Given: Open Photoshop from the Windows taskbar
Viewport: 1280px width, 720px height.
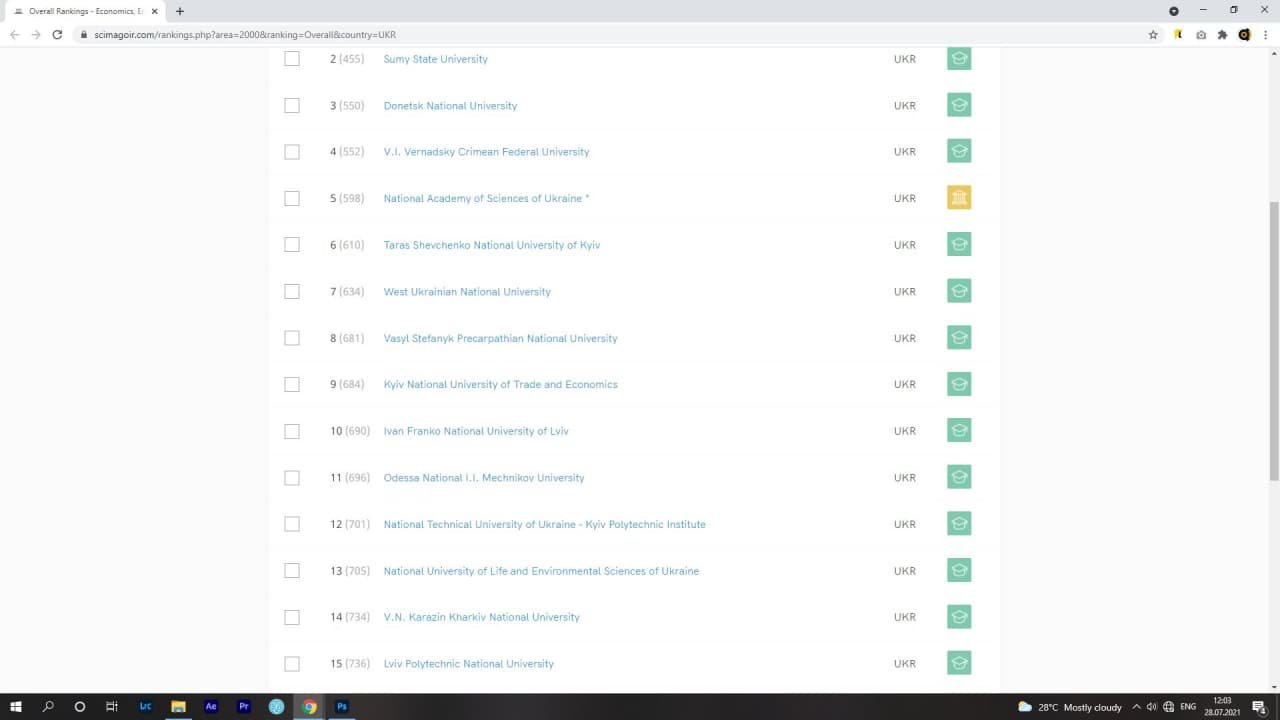Looking at the screenshot, I should (x=342, y=706).
